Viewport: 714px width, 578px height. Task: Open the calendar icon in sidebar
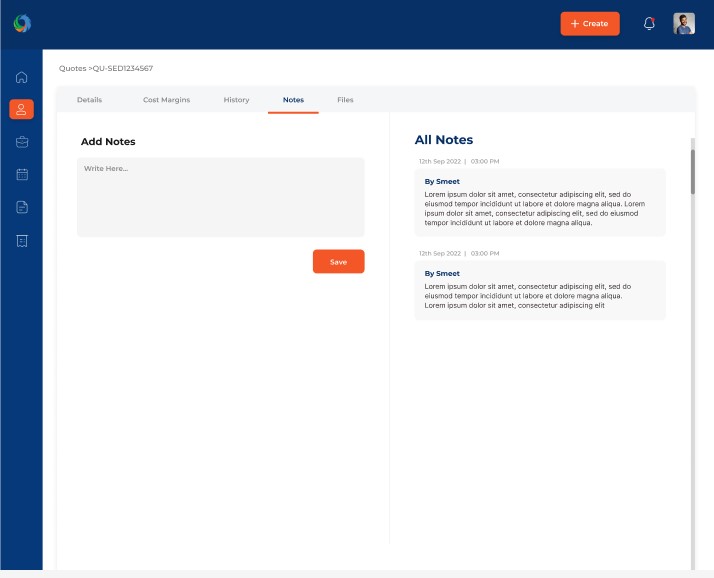(22, 174)
